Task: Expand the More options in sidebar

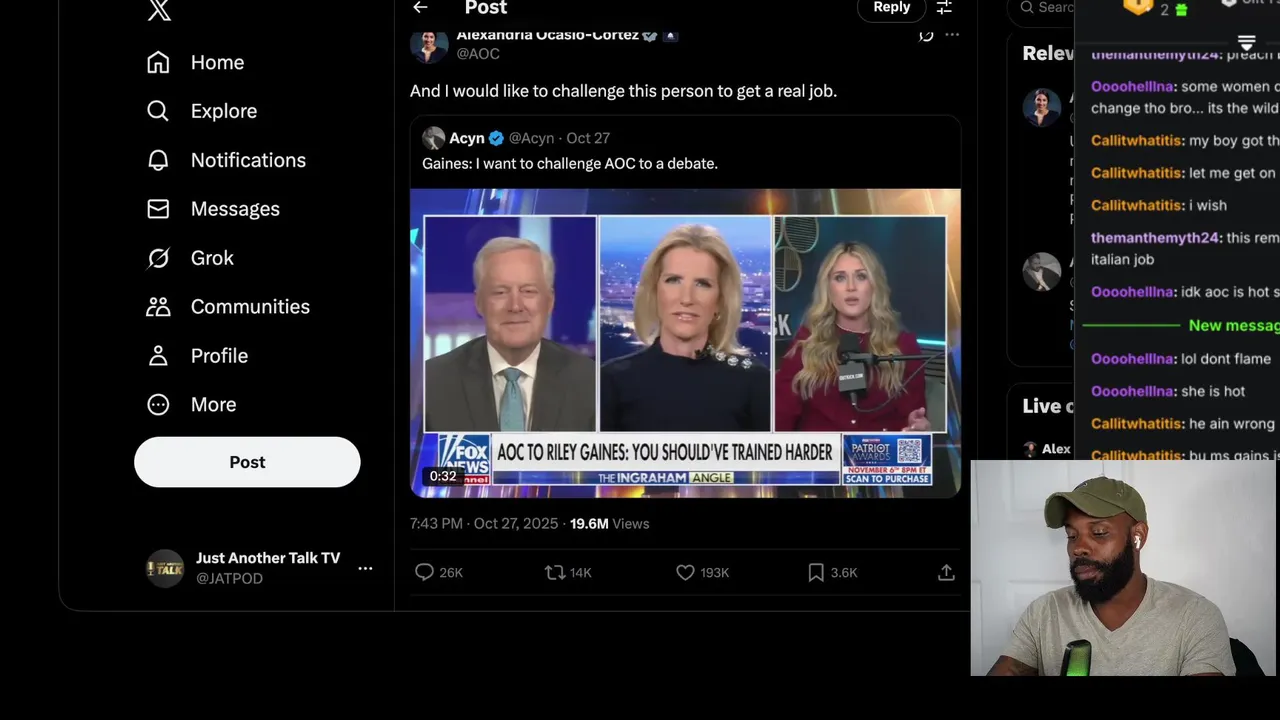Action: (158, 405)
